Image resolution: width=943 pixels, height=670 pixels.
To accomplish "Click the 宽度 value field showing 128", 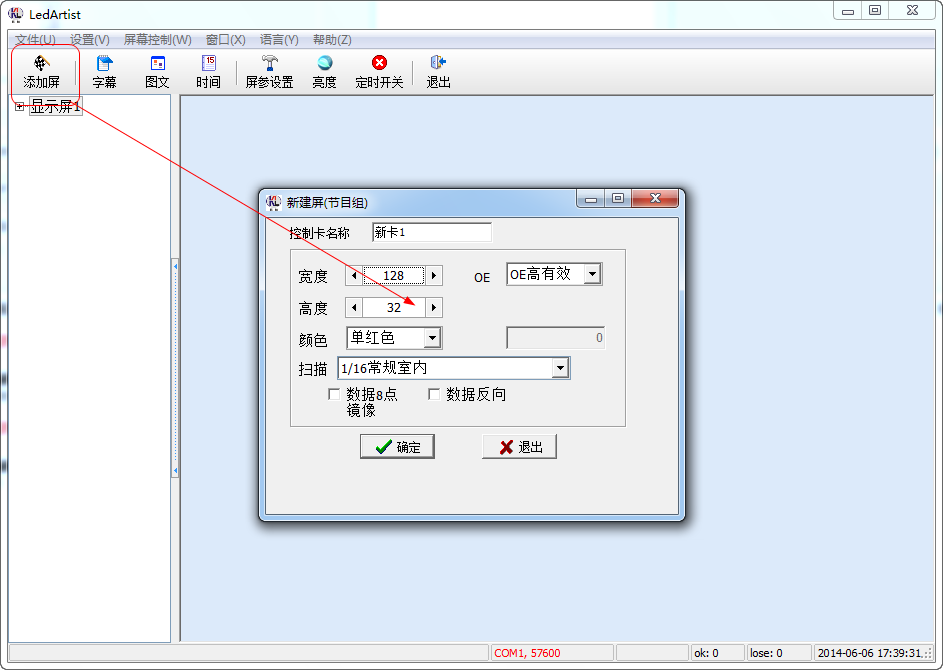I will coord(394,275).
